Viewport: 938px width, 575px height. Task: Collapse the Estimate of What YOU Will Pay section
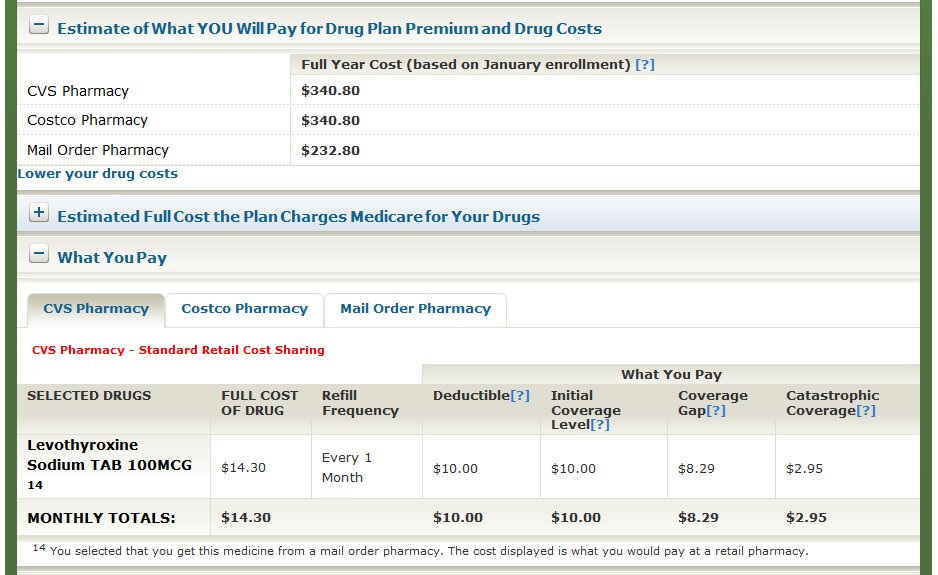coord(39,27)
